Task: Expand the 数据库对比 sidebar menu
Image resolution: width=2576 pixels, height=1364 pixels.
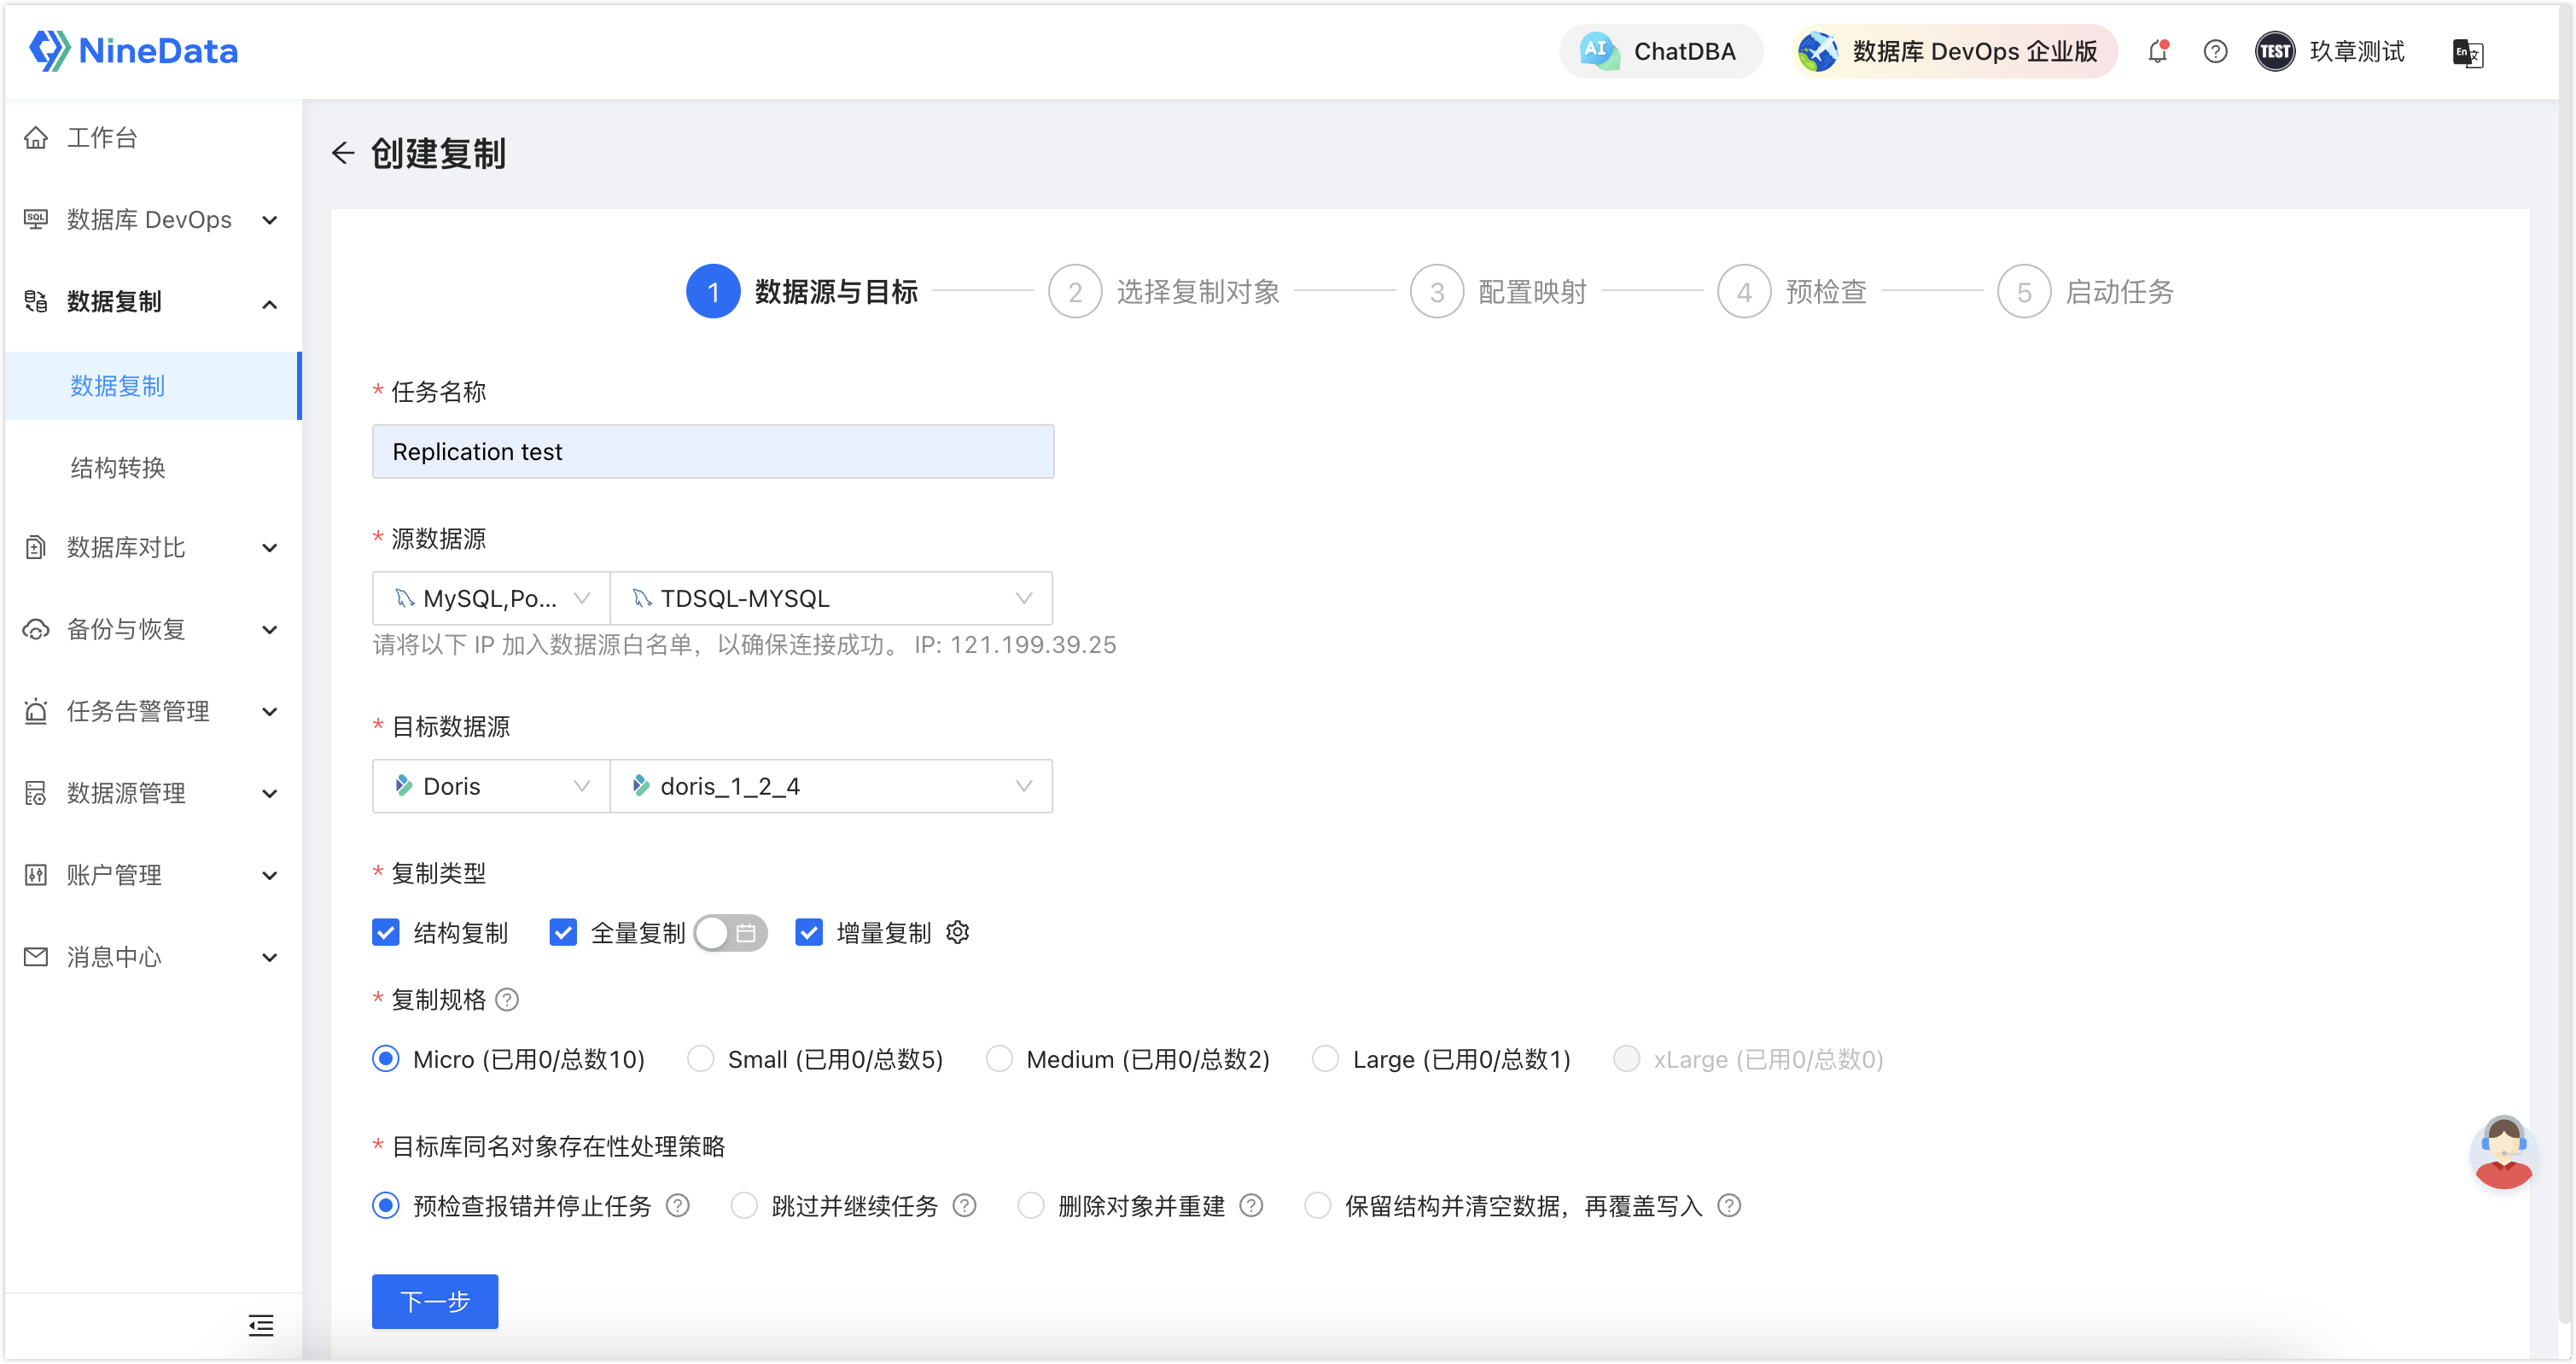Action: [152, 547]
